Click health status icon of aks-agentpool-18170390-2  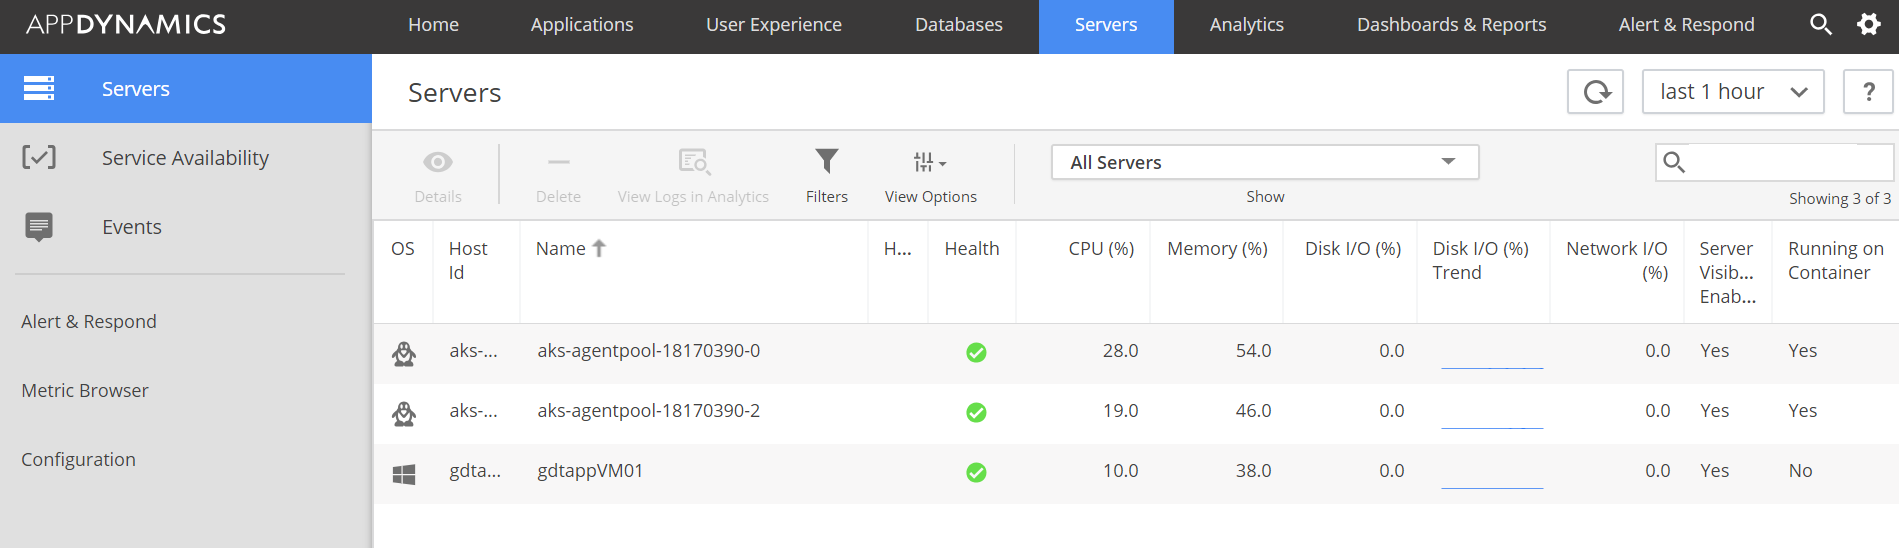[976, 412]
